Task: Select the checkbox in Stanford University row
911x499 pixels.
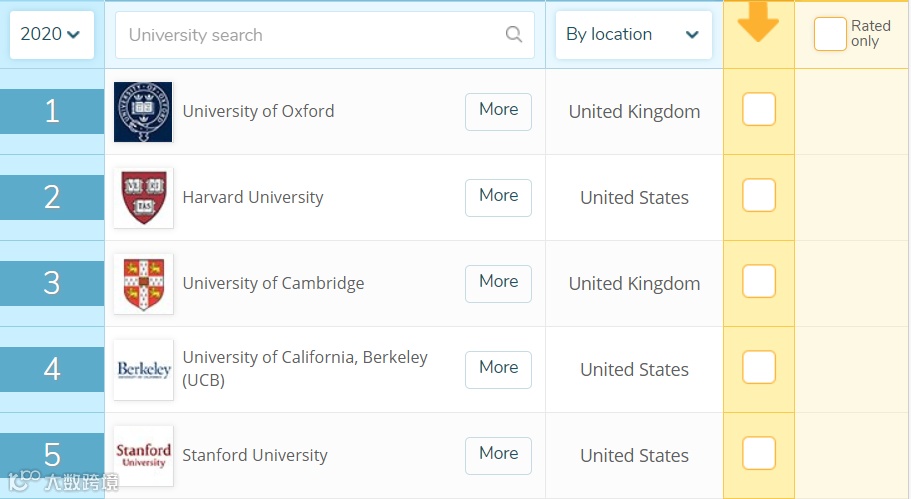Action: point(759,454)
